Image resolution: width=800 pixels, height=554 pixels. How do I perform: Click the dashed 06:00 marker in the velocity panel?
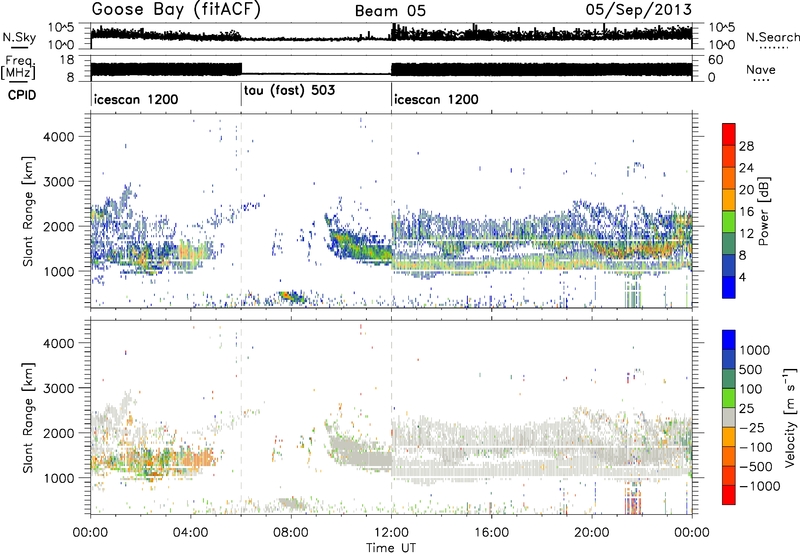click(x=241, y=417)
